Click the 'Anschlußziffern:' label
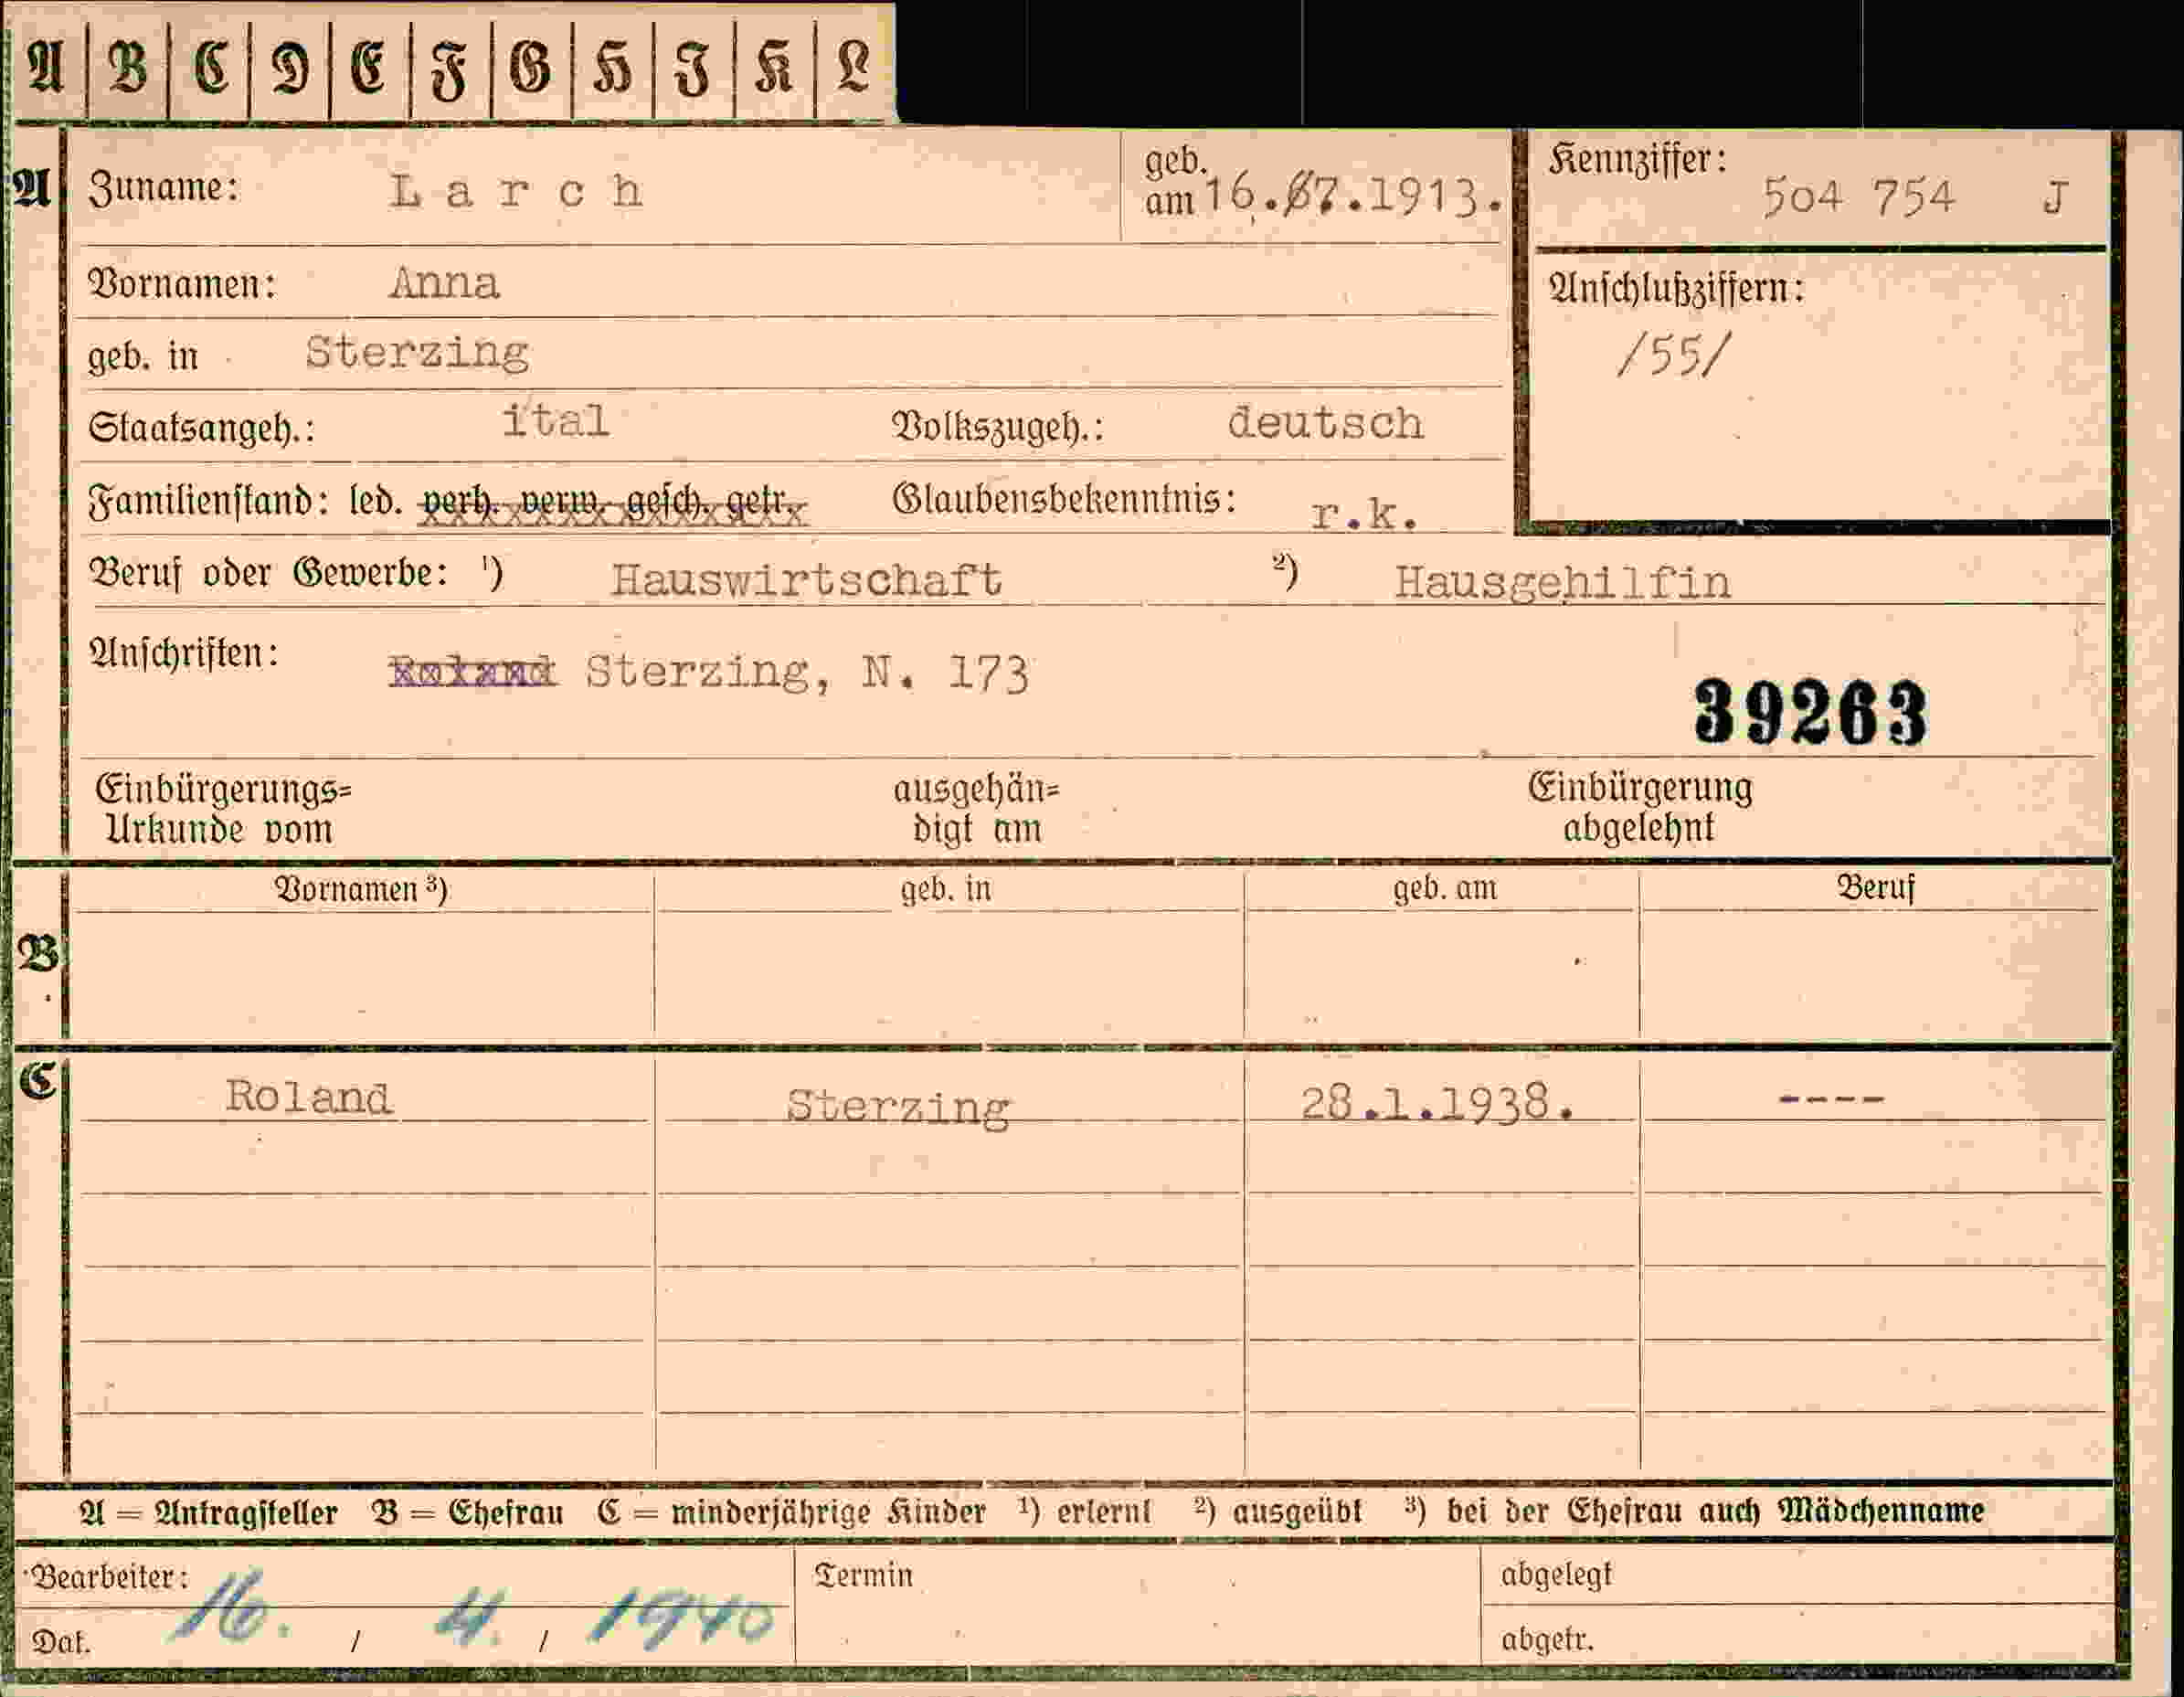This screenshot has width=2184, height=1697. click(1677, 289)
